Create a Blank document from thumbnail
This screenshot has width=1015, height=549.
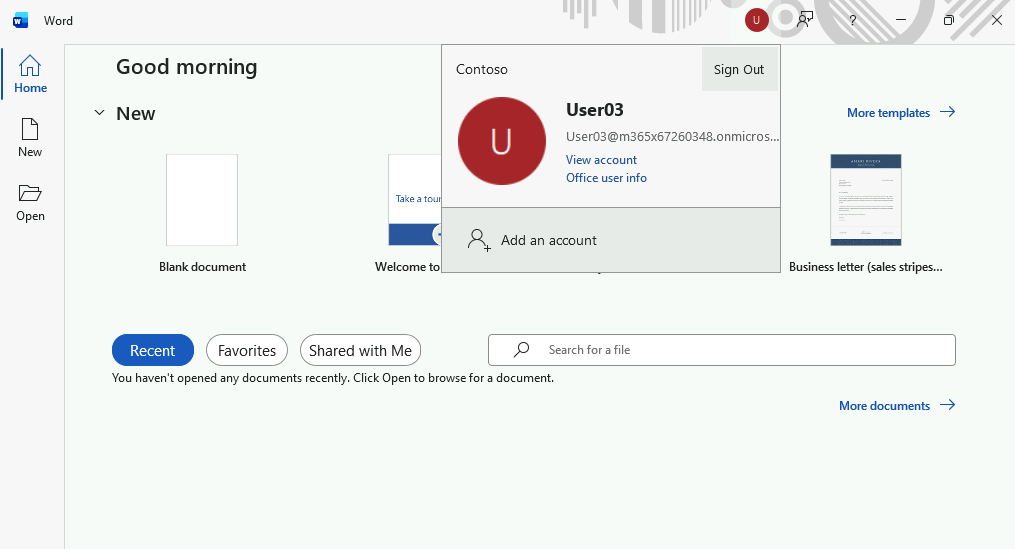pos(202,200)
